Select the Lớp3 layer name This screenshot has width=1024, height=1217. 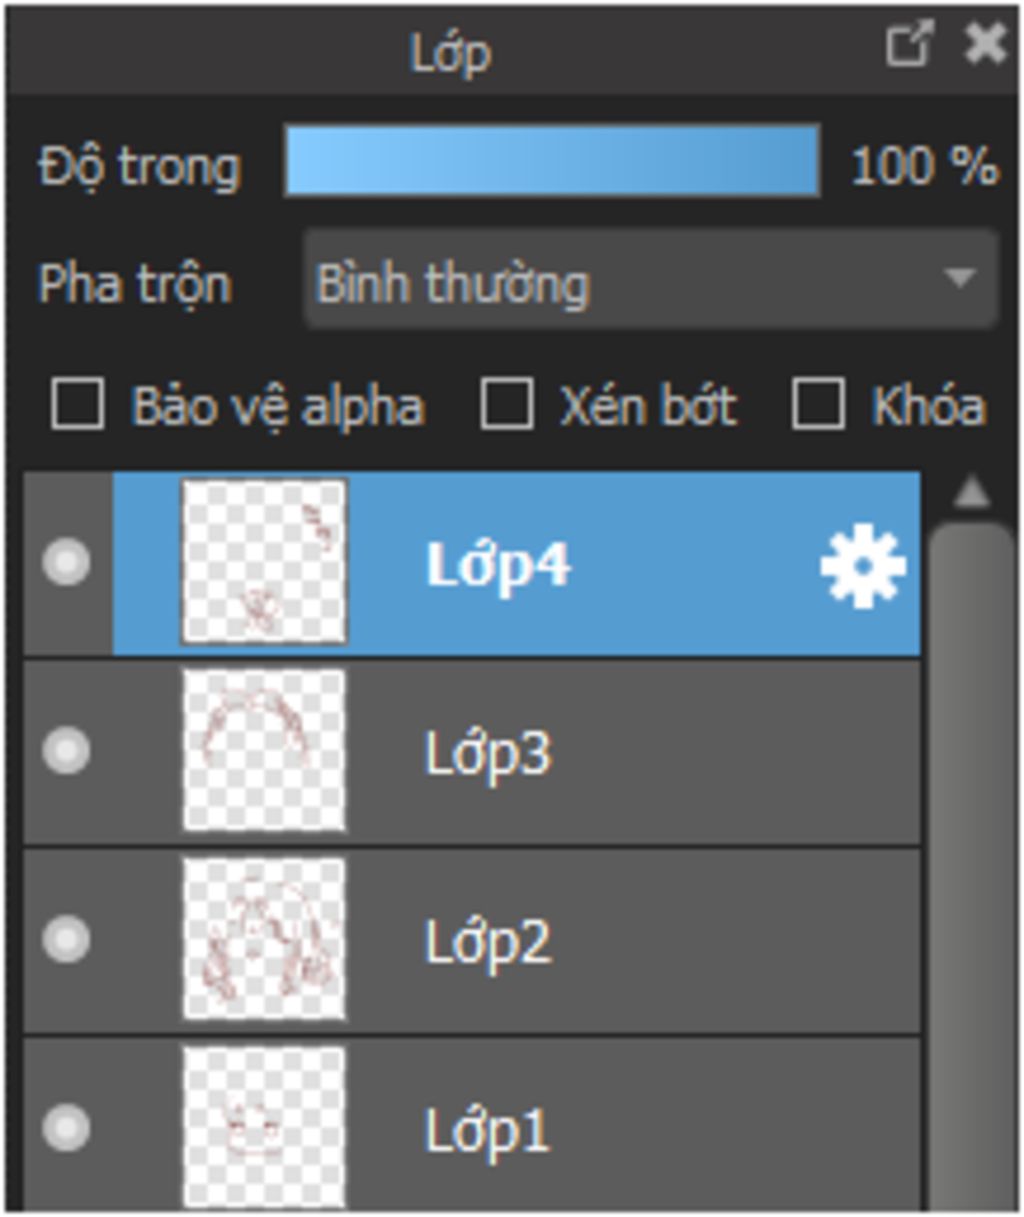488,752
